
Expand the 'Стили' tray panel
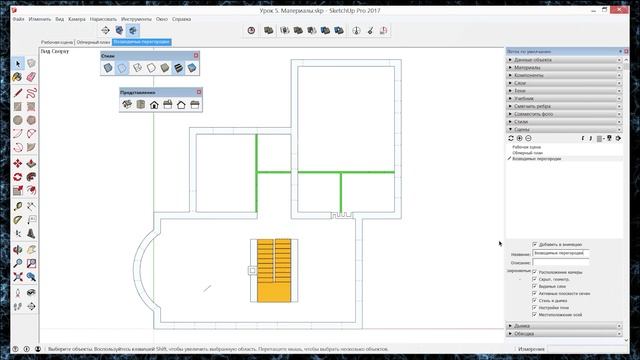(564, 122)
